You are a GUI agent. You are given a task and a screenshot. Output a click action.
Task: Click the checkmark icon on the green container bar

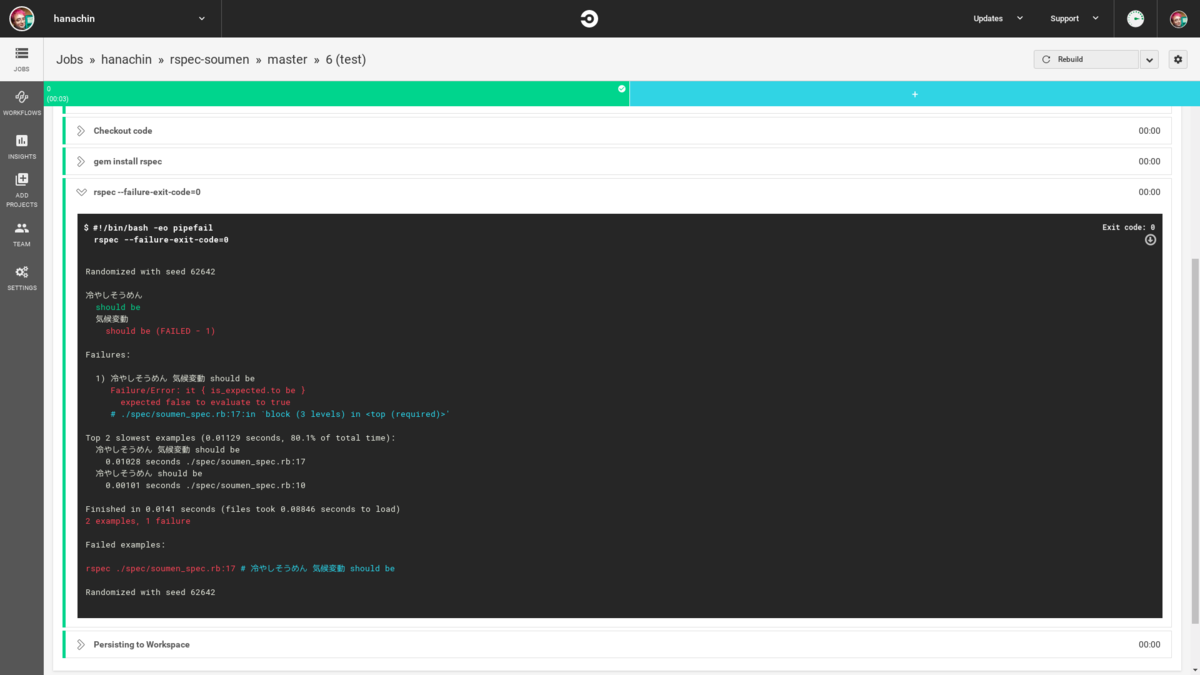tap(622, 89)
